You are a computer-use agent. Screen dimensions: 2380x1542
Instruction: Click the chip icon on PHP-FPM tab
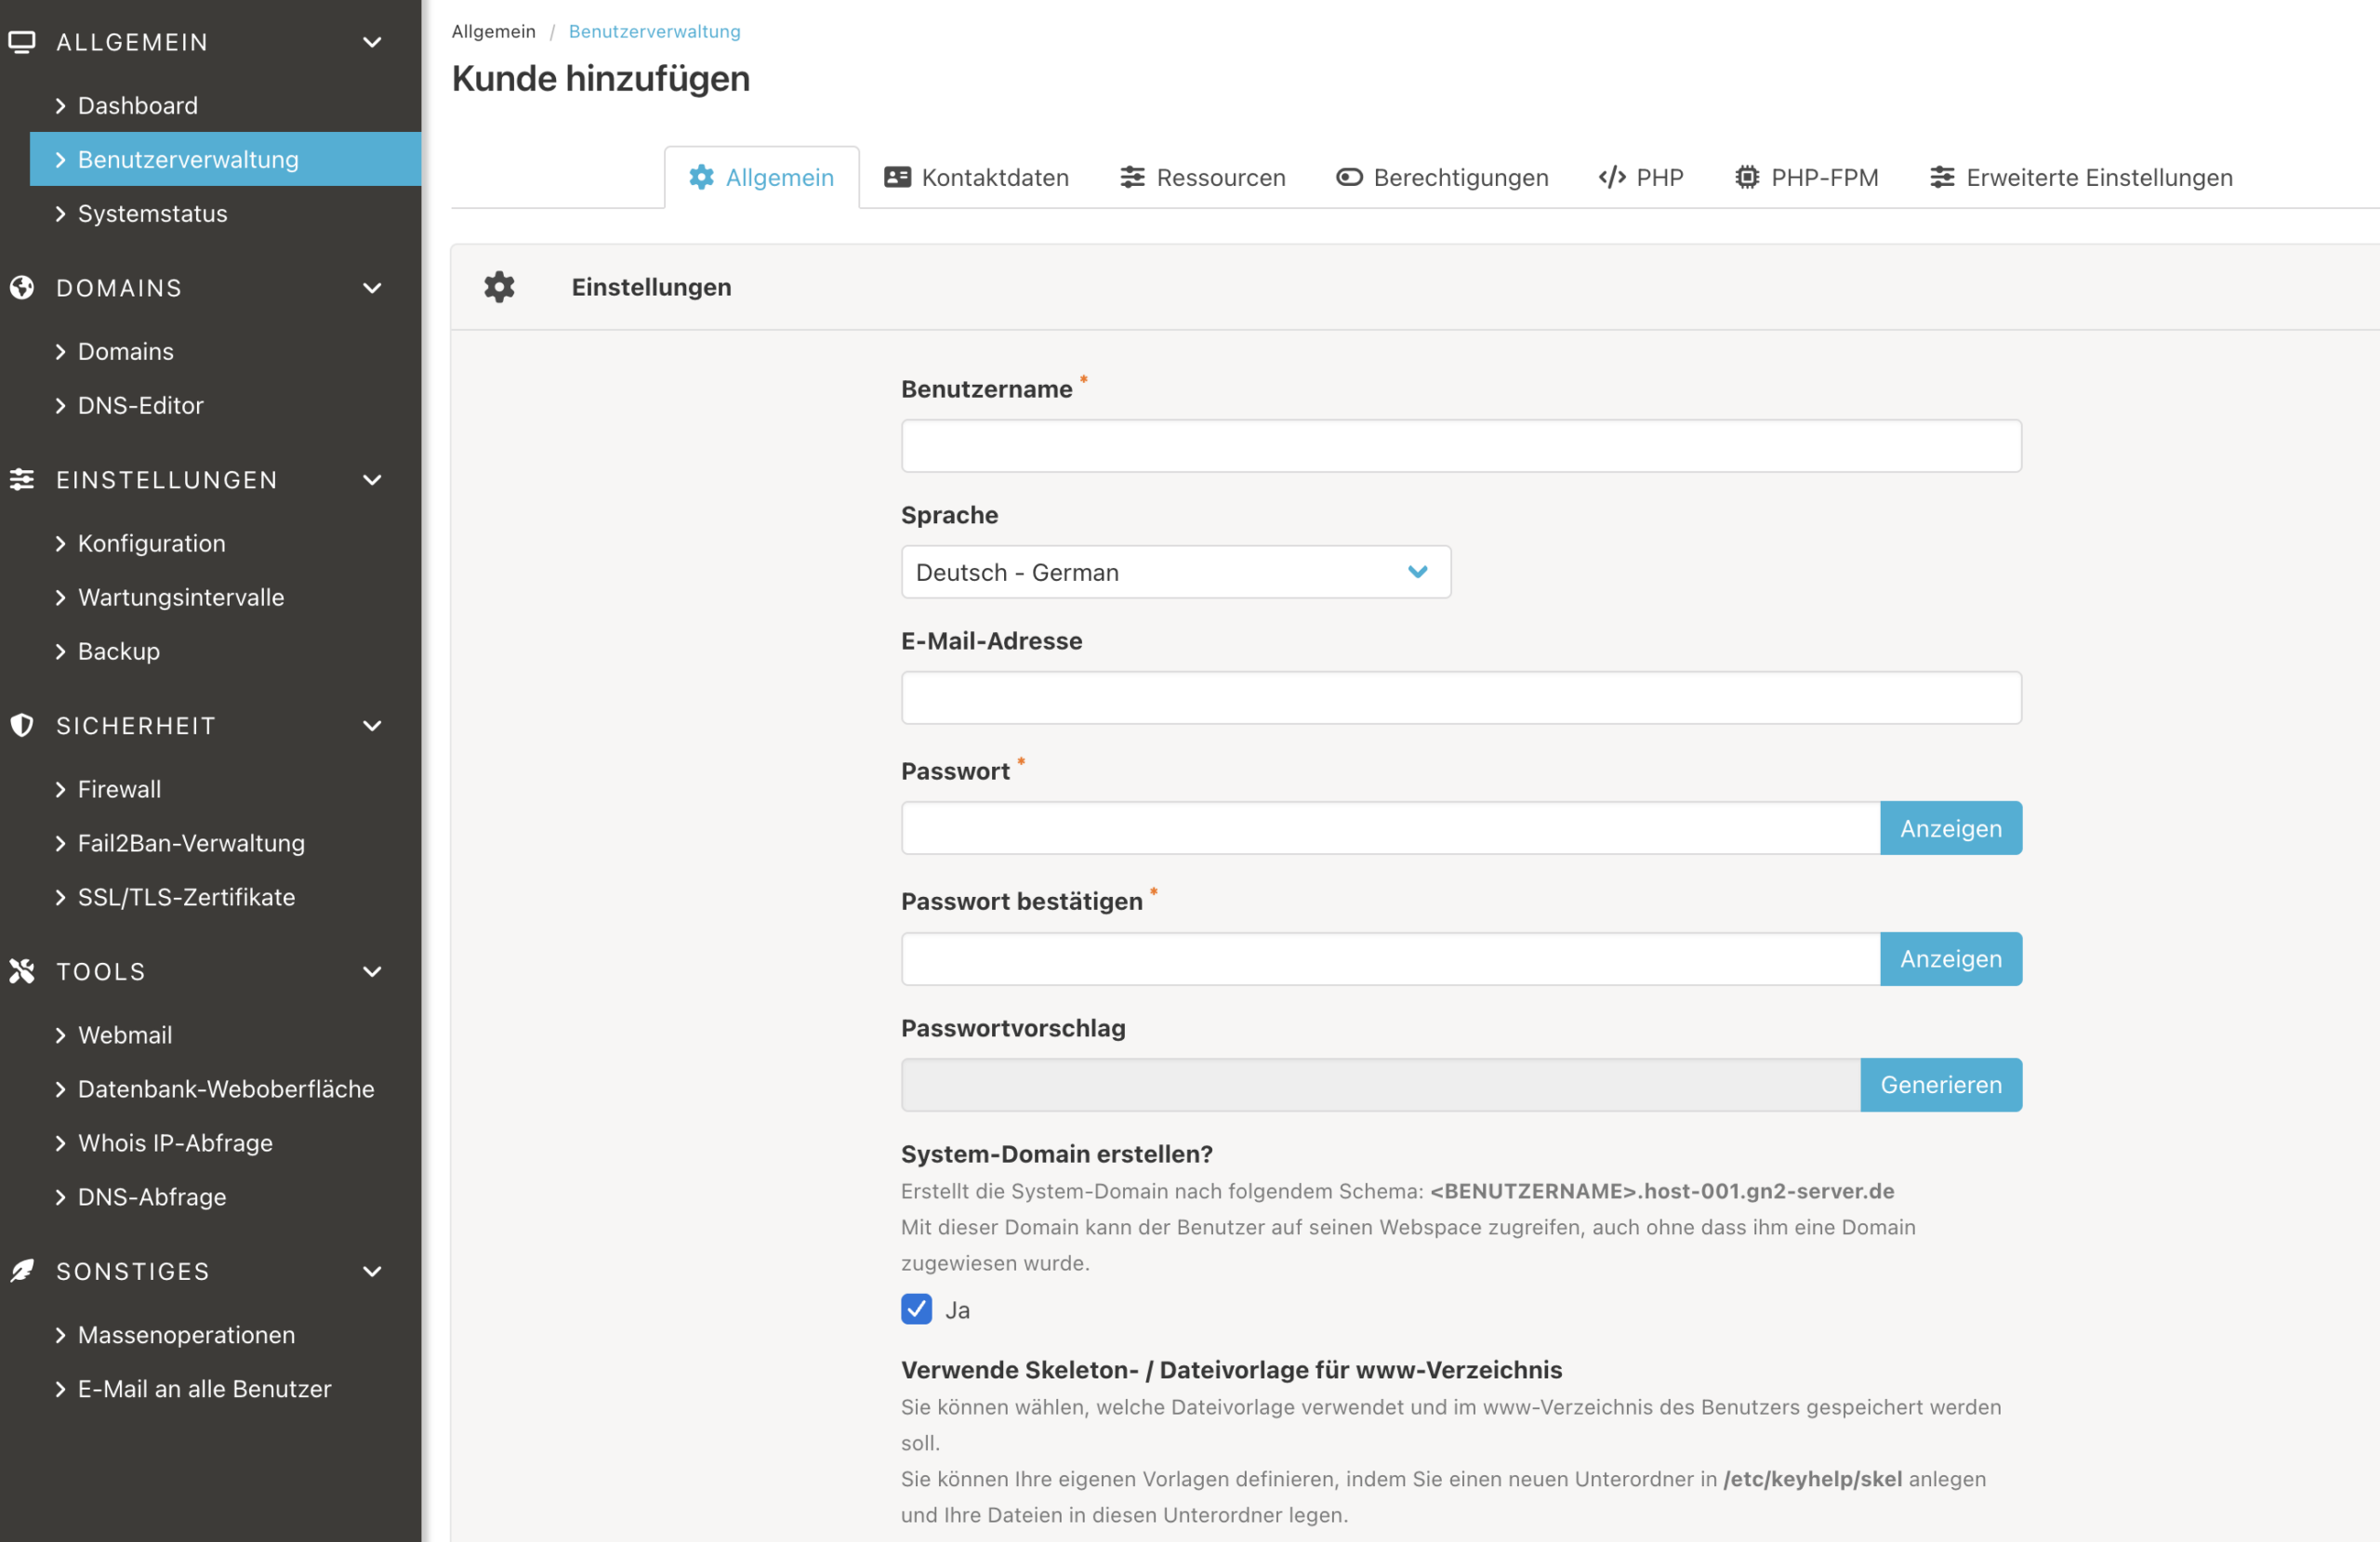click(x=1746, y=177)
